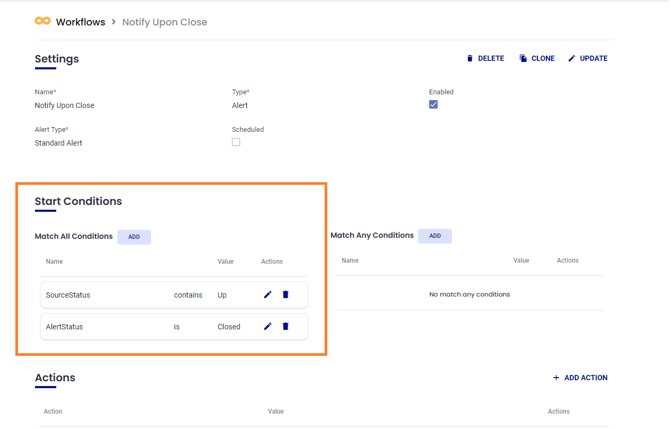Open the Type field showing Alert
The width and height of the screenshot is (670, 430).
point(240,105)
